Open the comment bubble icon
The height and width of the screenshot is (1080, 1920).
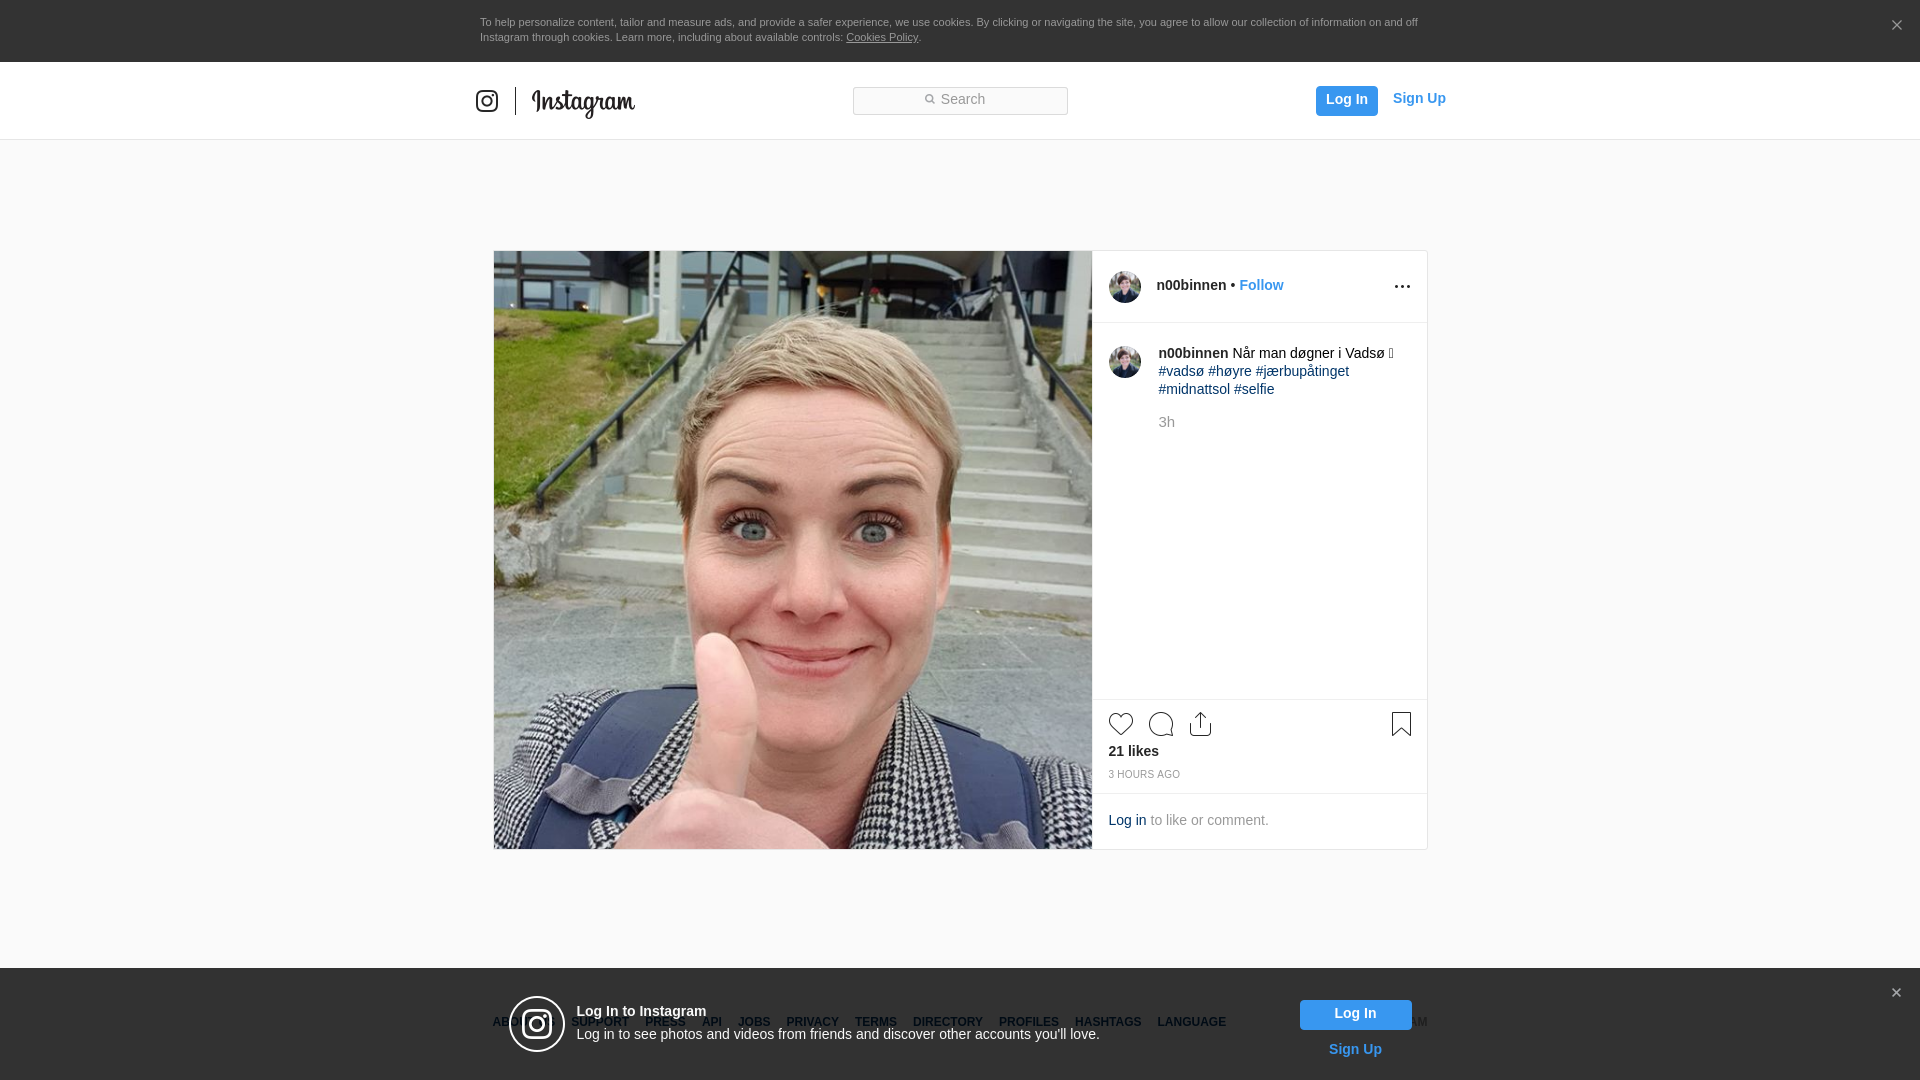click(x=1160, y=724)
